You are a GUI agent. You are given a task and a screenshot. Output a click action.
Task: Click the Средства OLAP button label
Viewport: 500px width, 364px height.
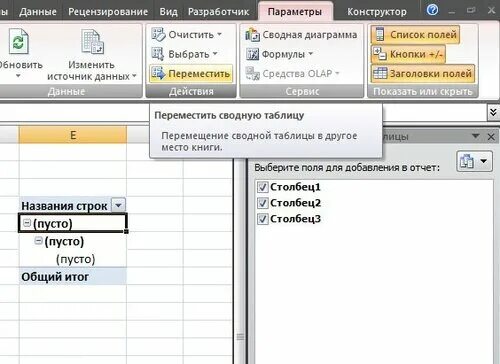click(297, 73)
